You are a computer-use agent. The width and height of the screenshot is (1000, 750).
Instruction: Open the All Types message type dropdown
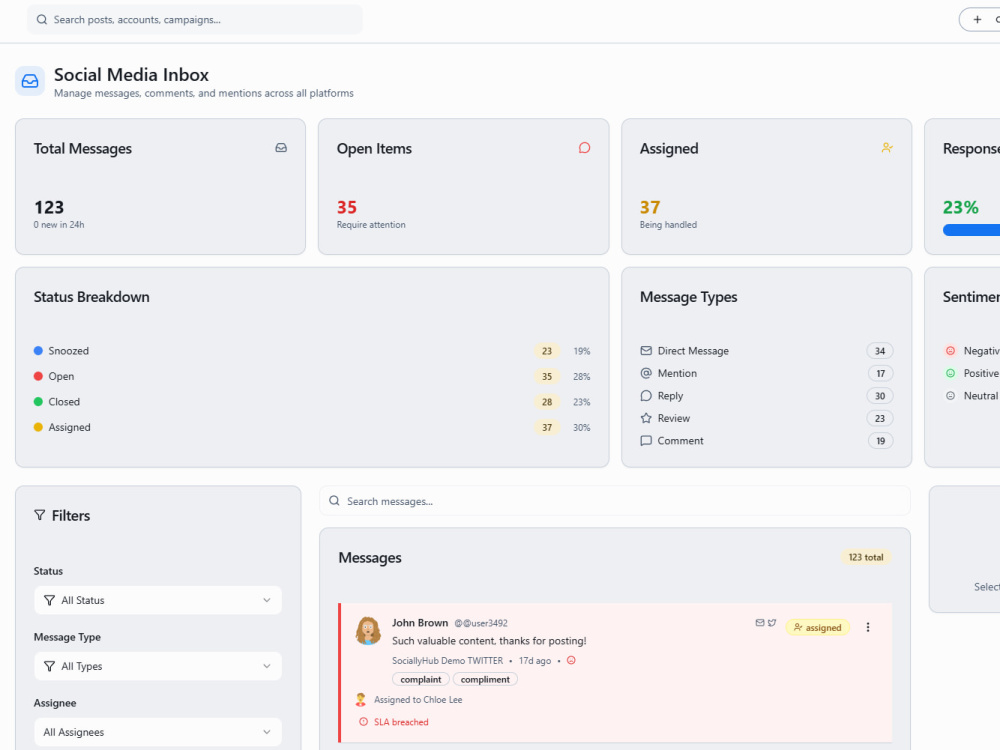coord(158,666)
